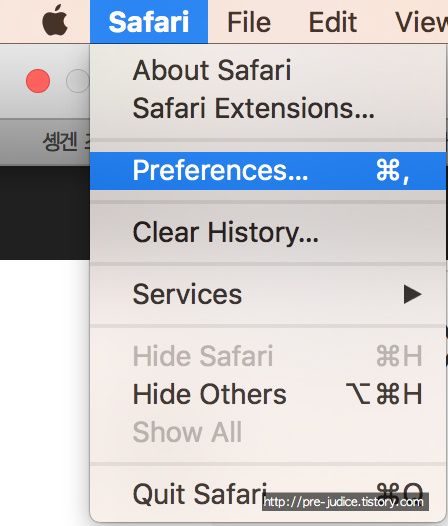Screen dimensions: 448x526
Task: Click the red window close button
Action: pos(38,81)
